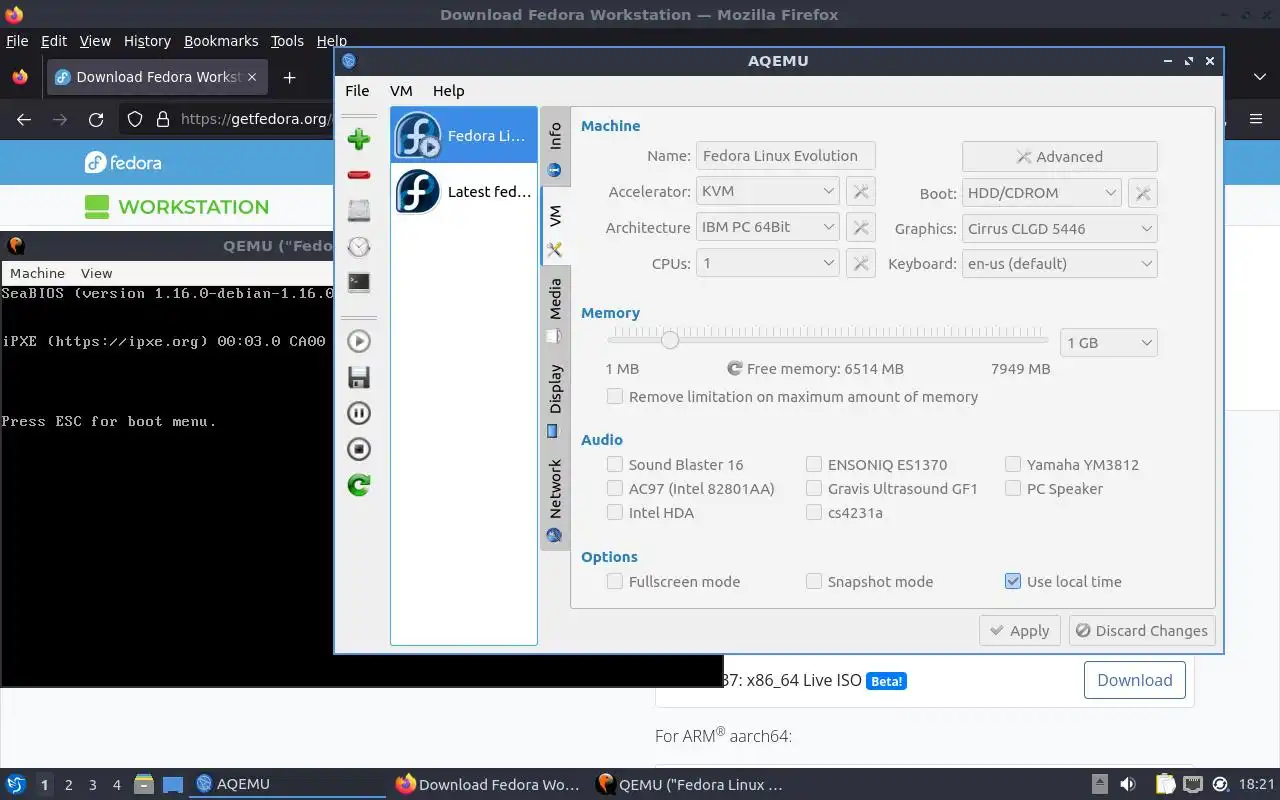Open the system volume icon in tray
1280x800 pixels.
coord(1128,784)
